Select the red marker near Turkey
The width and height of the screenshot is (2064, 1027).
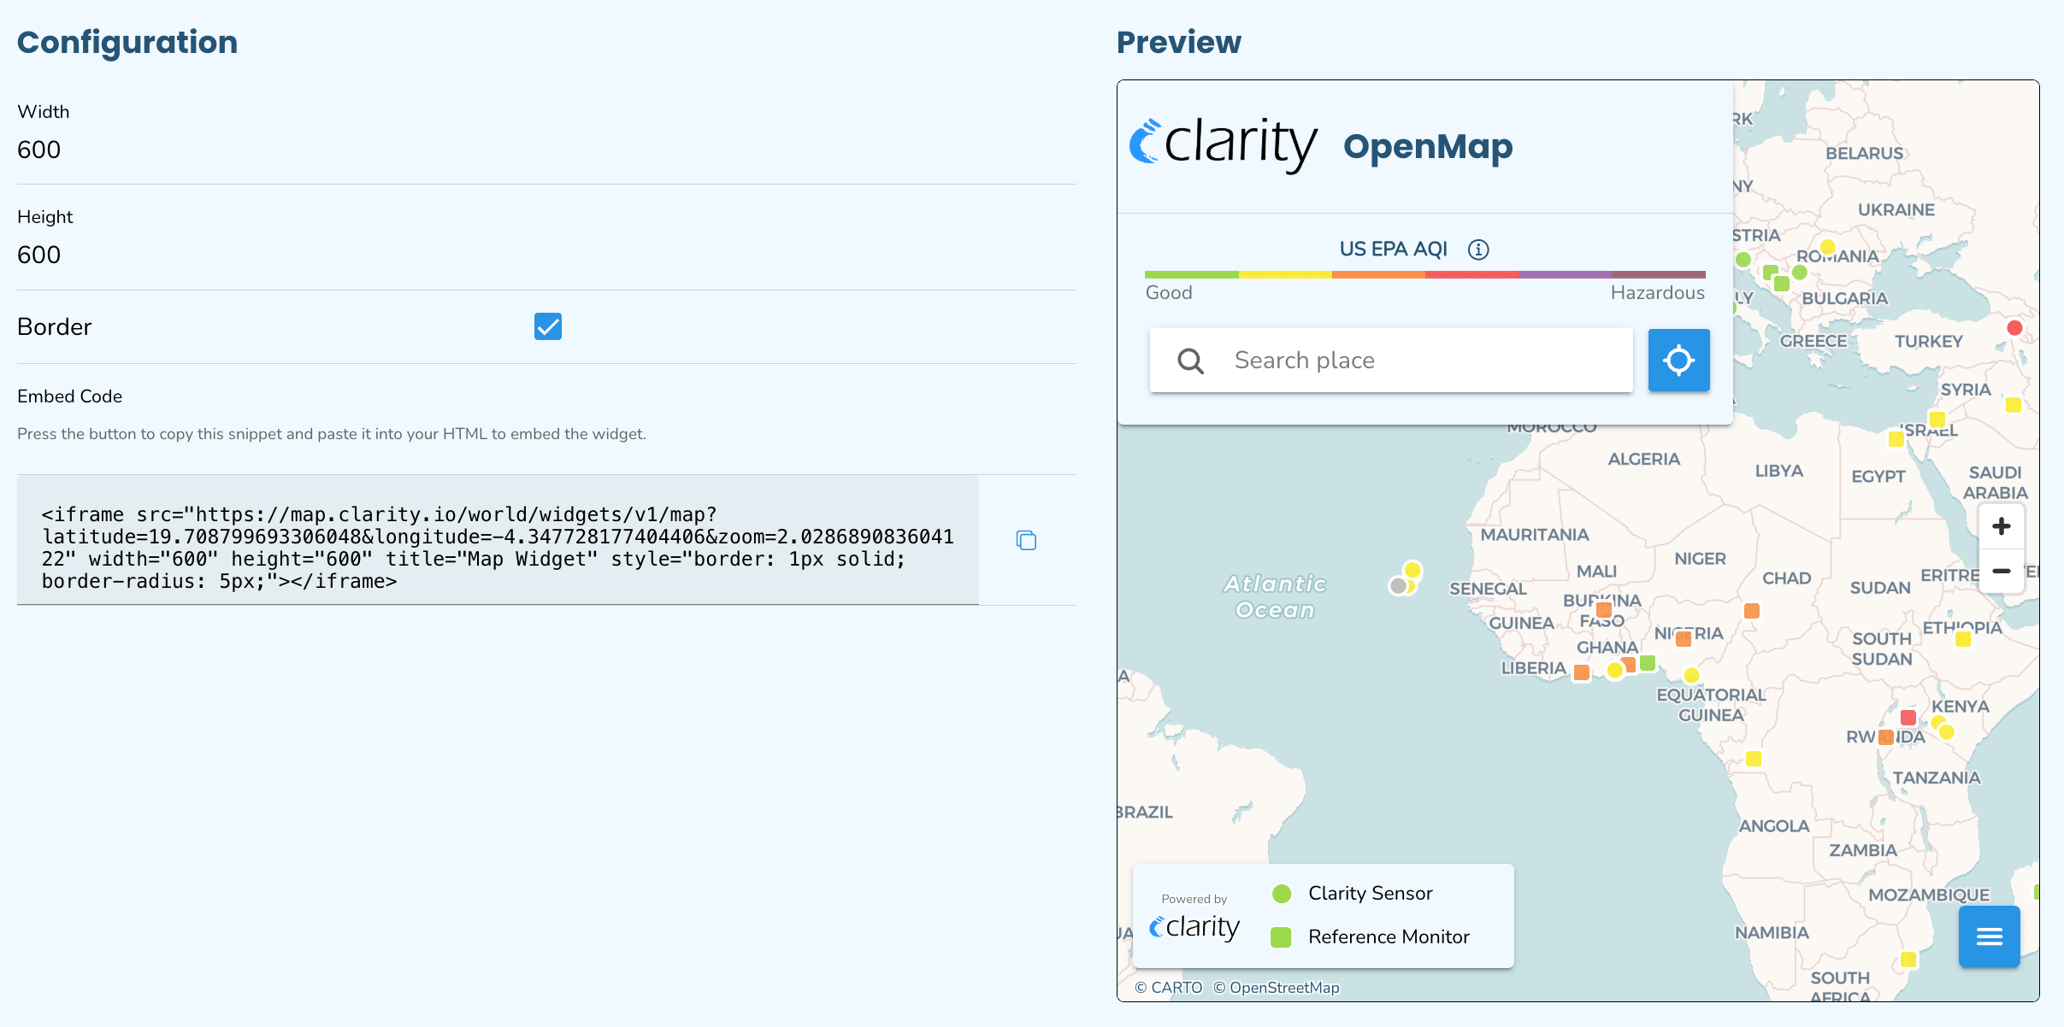[x=2013, y=325]
